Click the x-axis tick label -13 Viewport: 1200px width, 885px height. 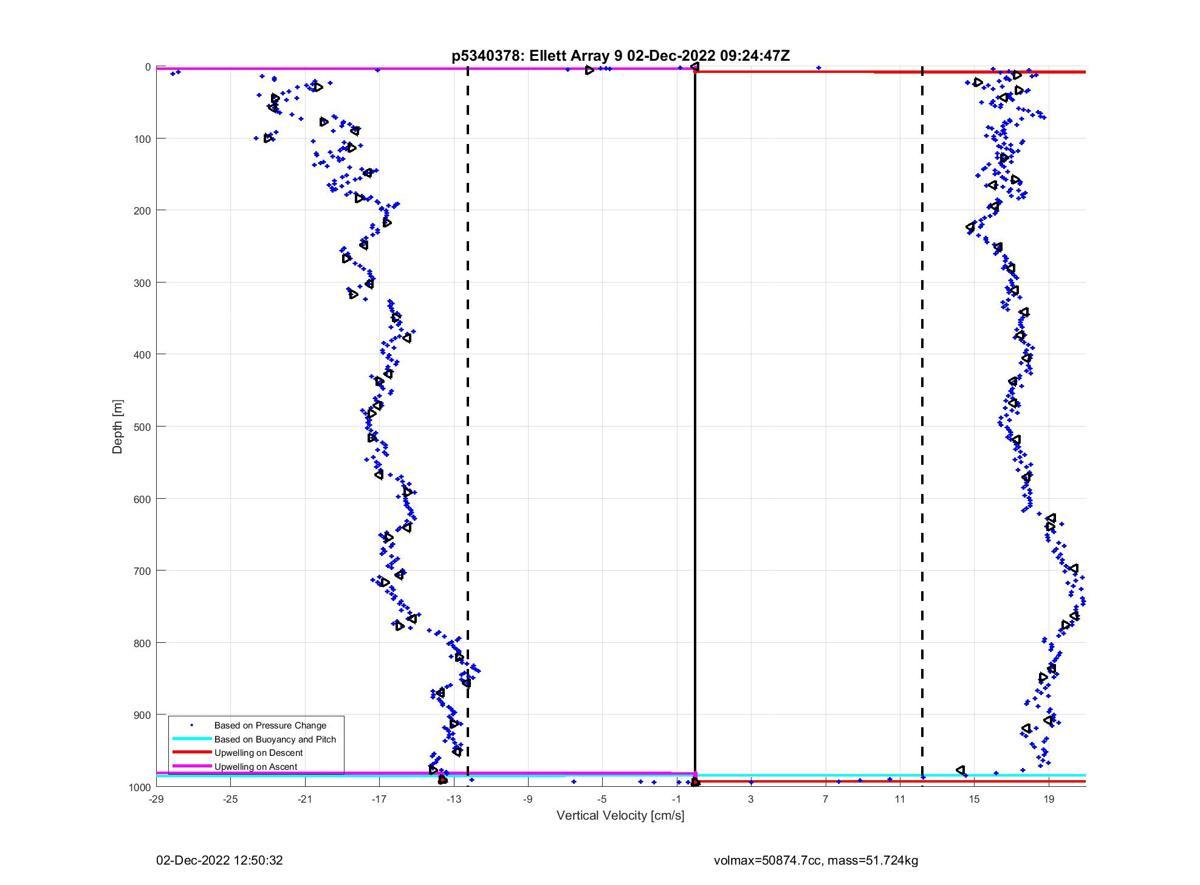[453, 799]
